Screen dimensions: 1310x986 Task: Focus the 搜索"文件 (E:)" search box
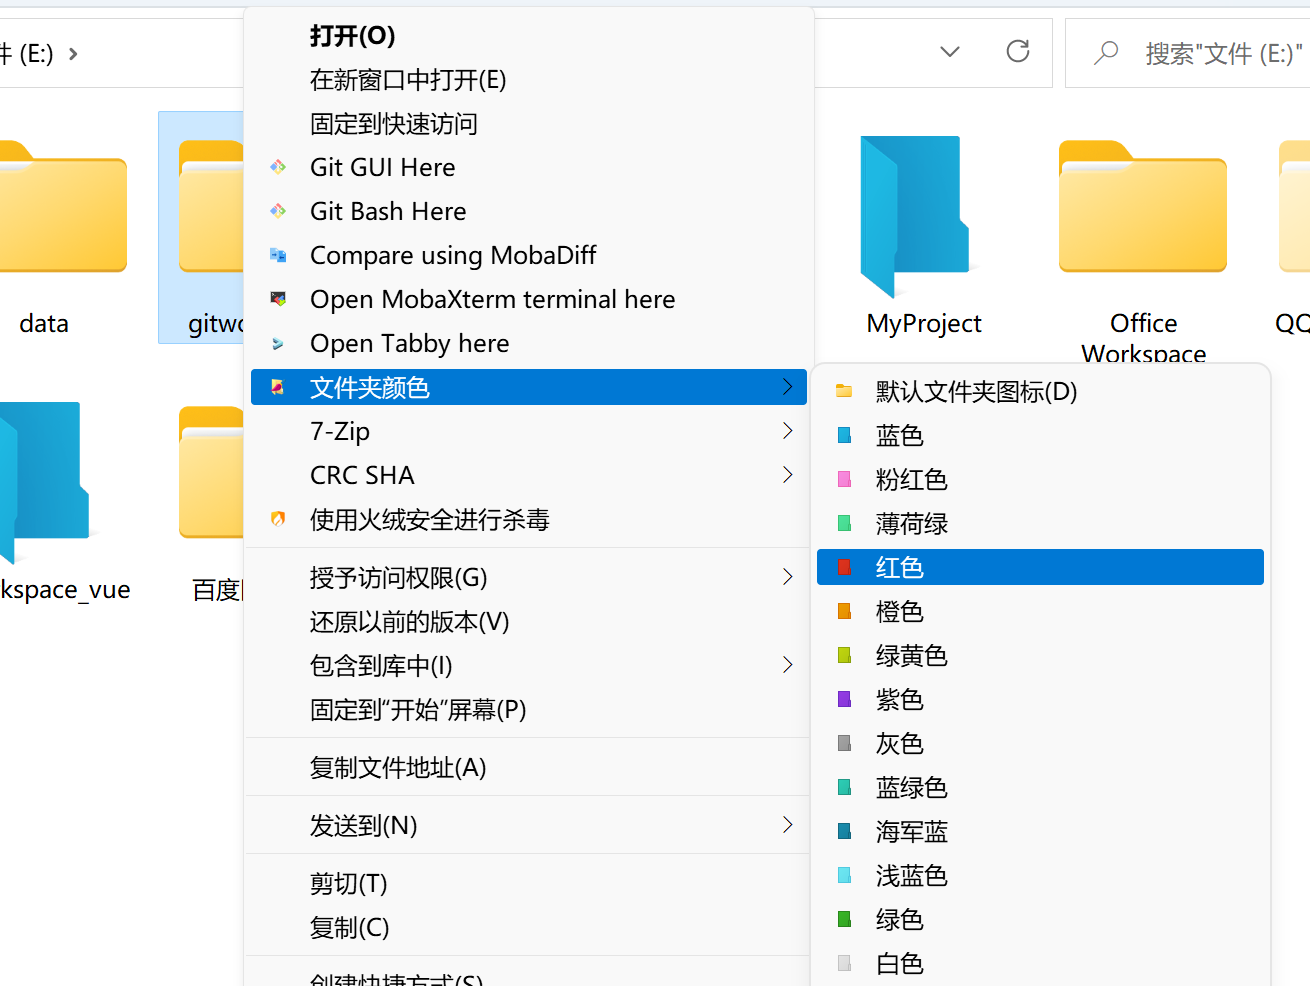coord(1188,53)
